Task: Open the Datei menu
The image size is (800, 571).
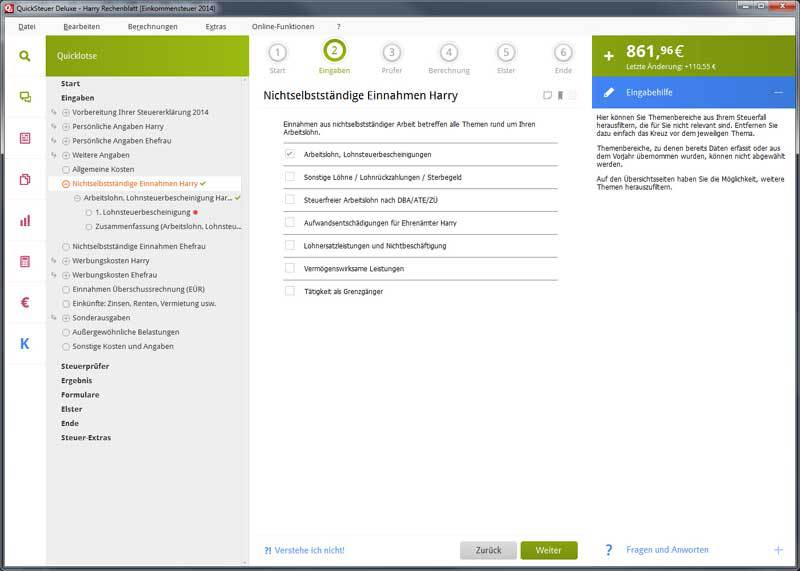Action: (27, 27)
